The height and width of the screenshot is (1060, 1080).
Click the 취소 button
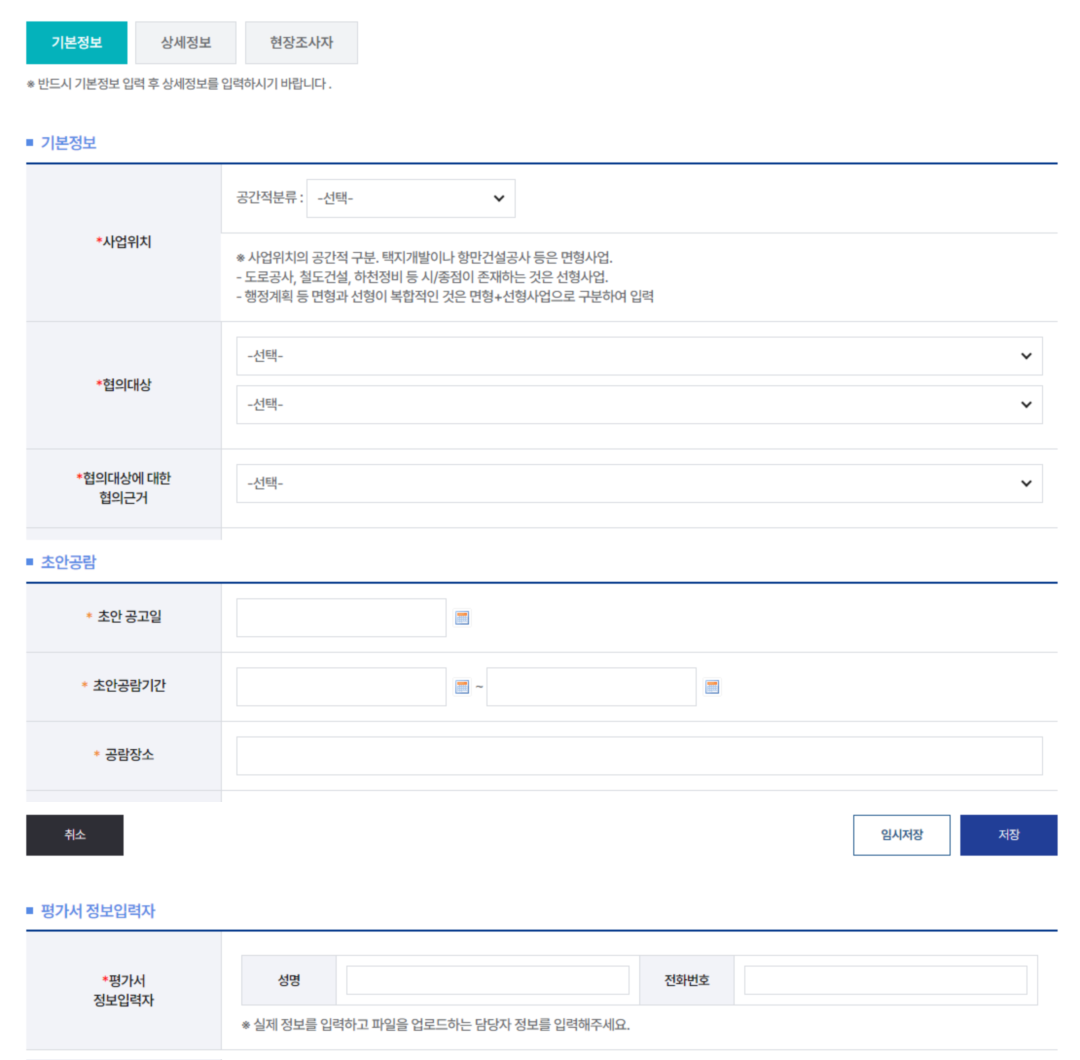(75, 835)
